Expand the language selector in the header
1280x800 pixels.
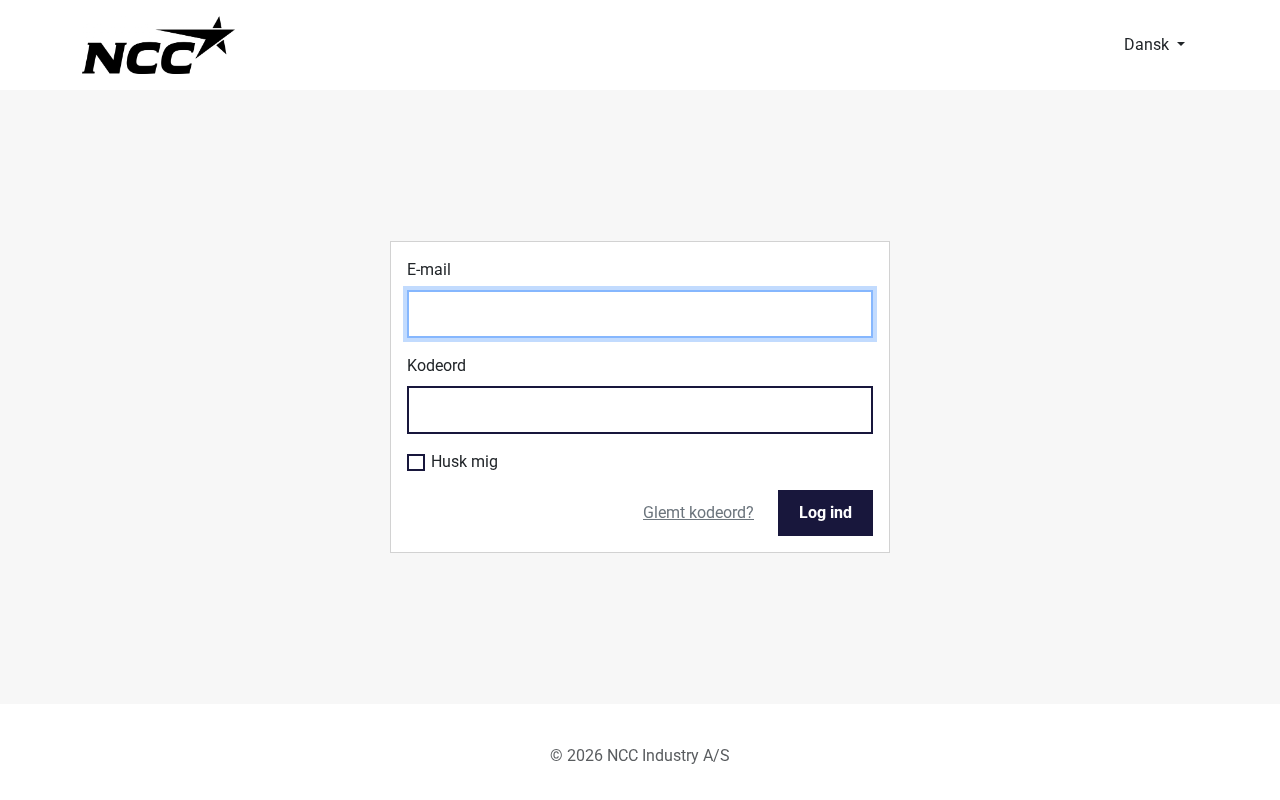(x=1153, y=44)
